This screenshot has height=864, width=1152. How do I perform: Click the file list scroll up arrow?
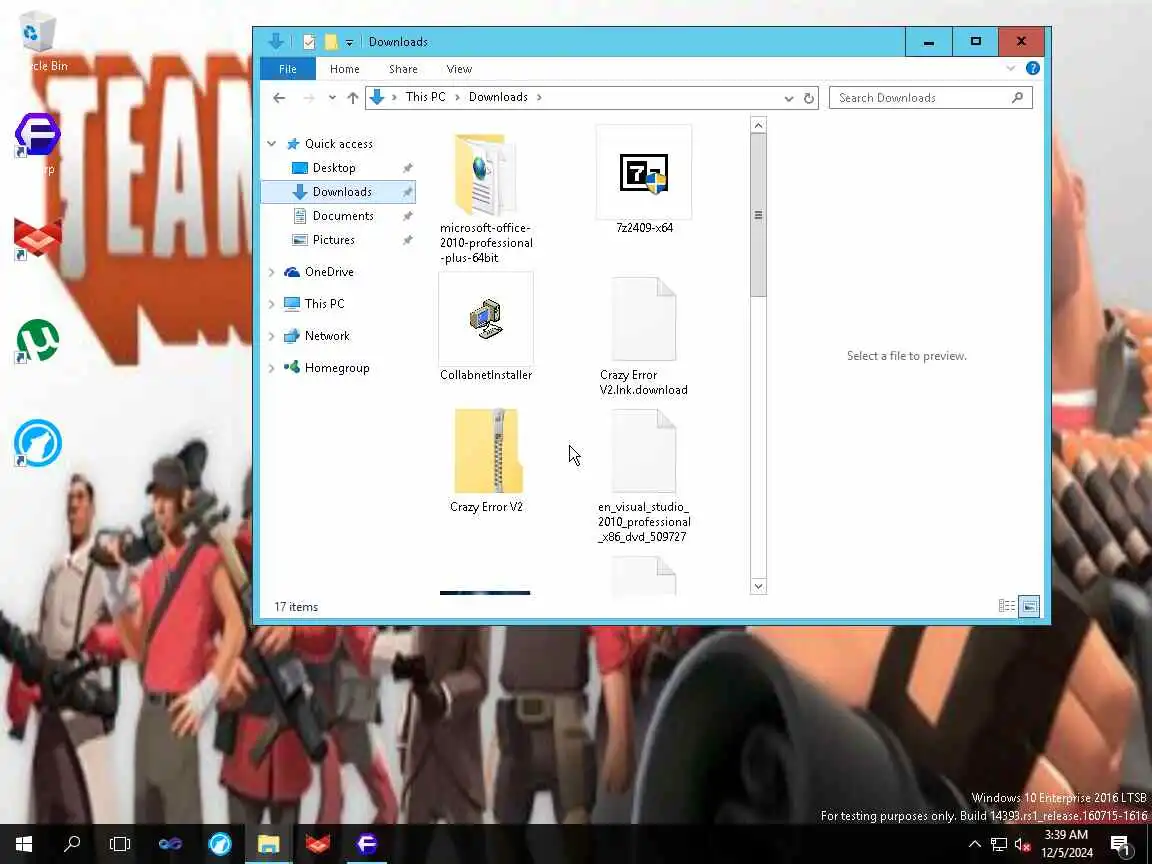point(758,126)
